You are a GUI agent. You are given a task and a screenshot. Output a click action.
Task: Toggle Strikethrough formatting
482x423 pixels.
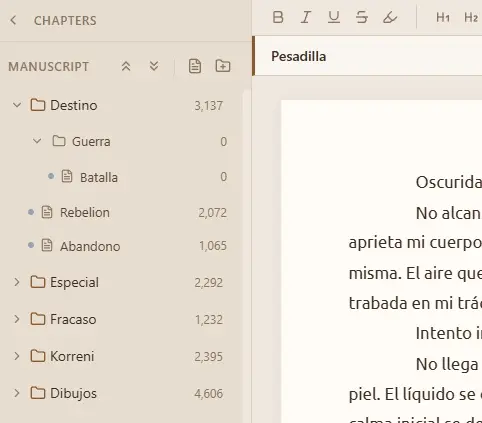click(362, 17)
